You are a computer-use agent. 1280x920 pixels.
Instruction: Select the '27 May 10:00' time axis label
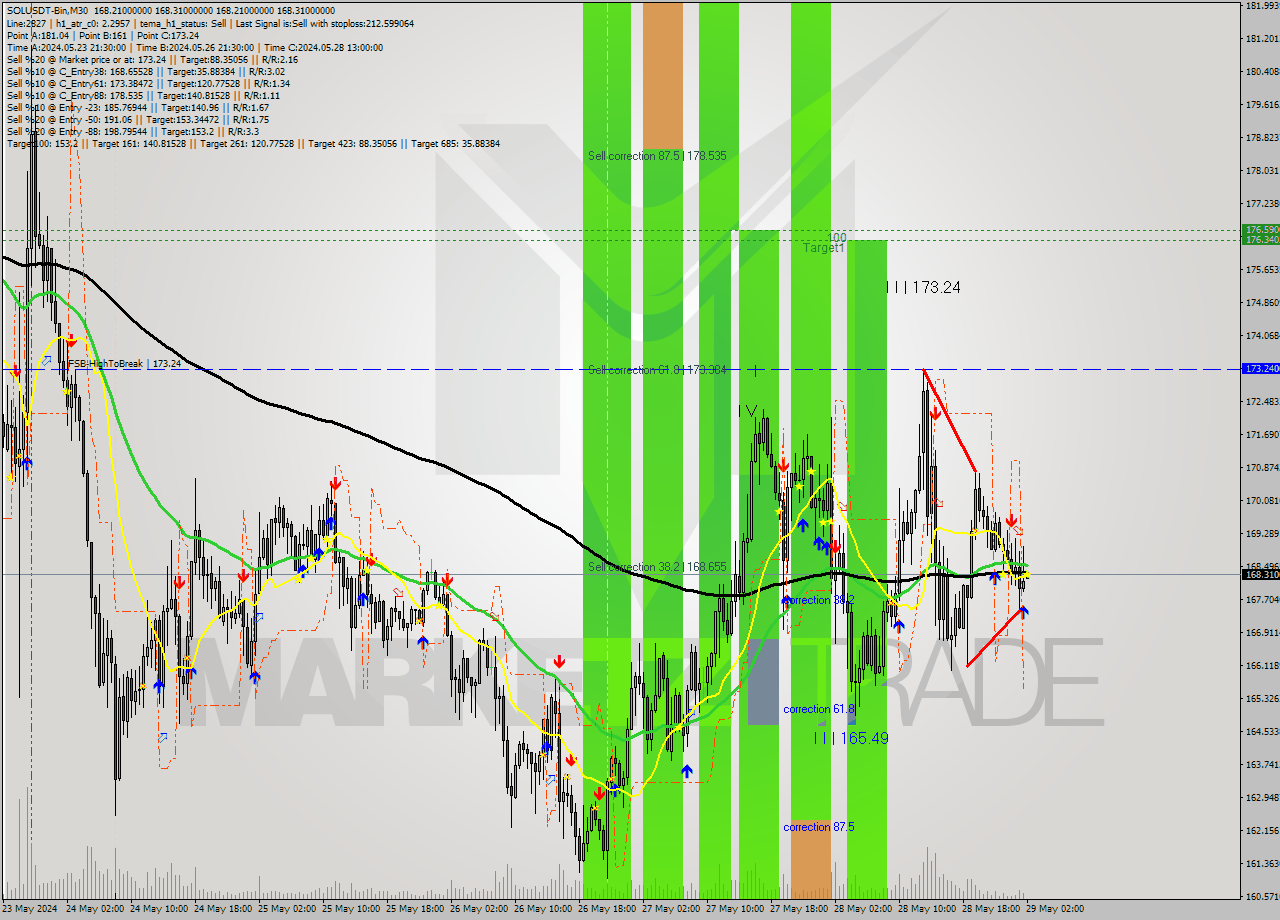pos(737,909)
